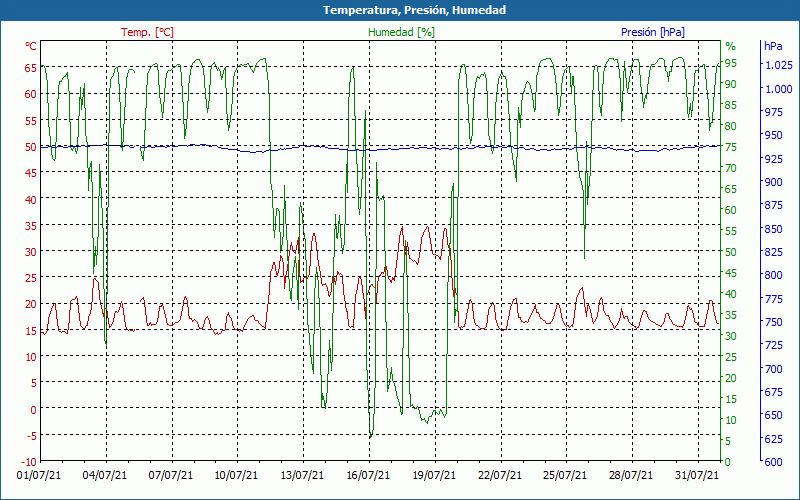The image size is (800, 500).
Task: Click the x-axis date label 13/07/21
Action: point(302,476)
